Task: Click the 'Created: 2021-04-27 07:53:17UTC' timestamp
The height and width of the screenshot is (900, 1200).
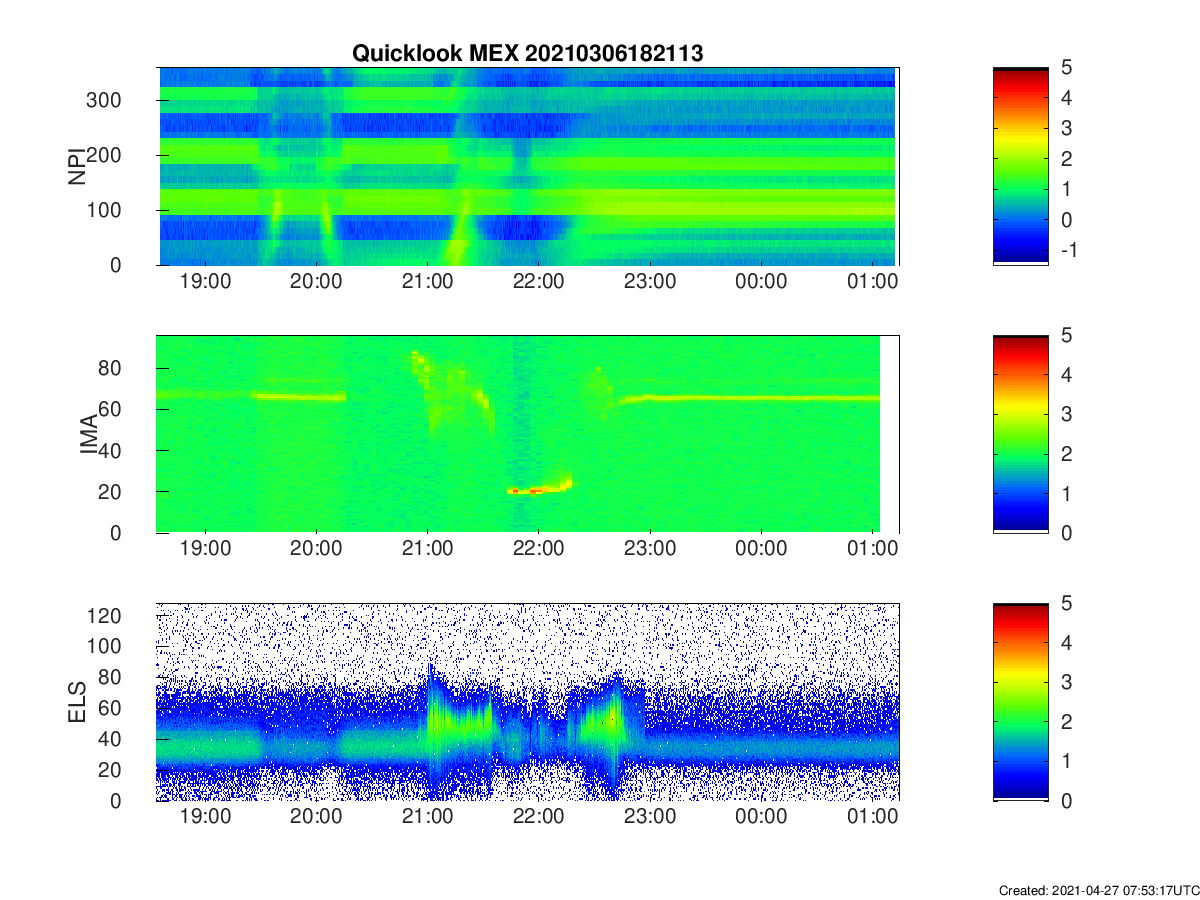Action: coord(1098,890)
